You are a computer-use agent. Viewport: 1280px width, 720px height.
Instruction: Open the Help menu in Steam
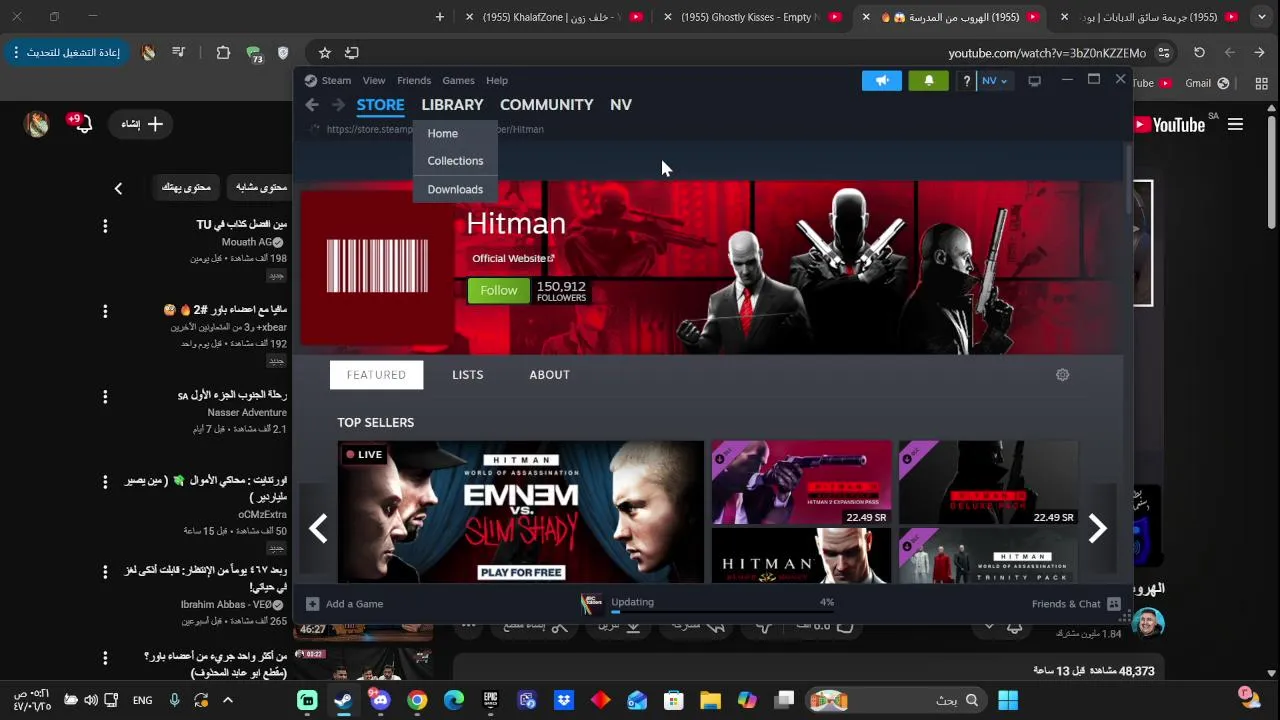click(x=497, y=81)
